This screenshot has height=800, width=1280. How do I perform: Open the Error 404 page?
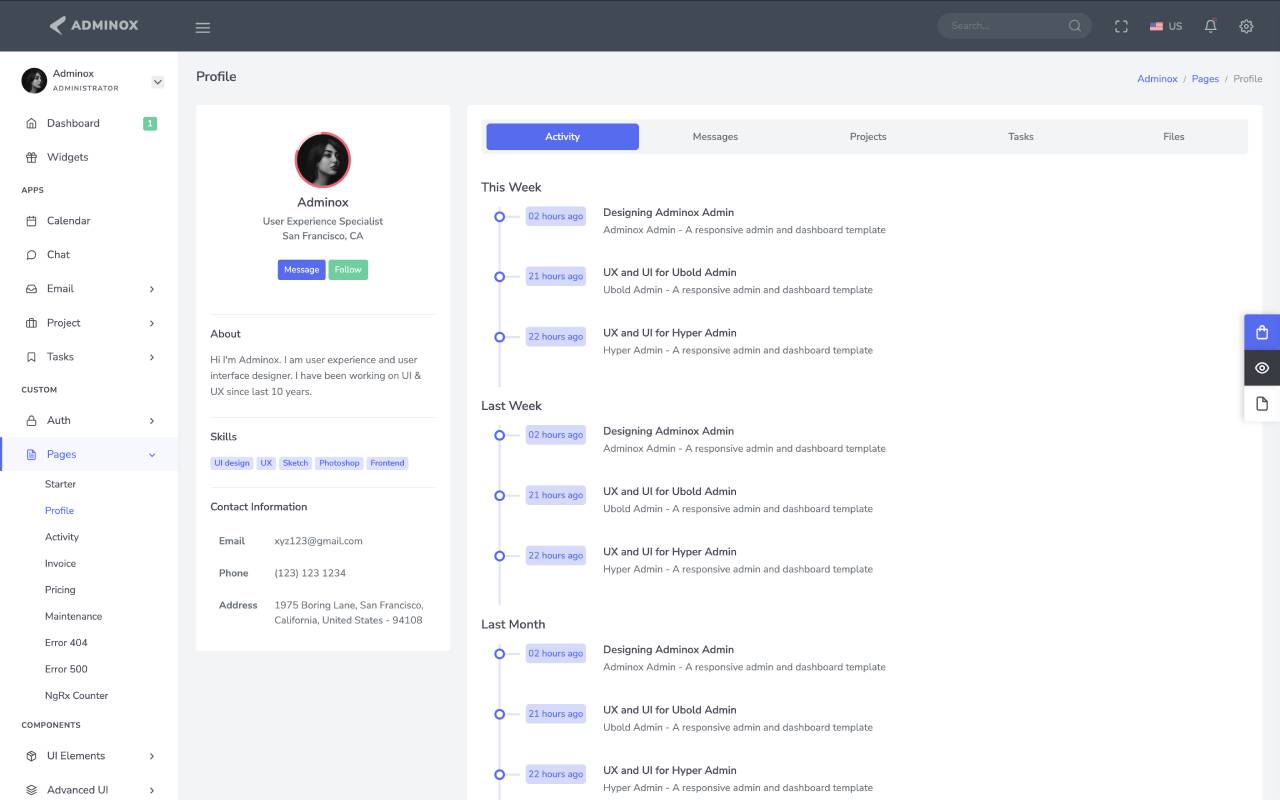click(x=66, y=643)
